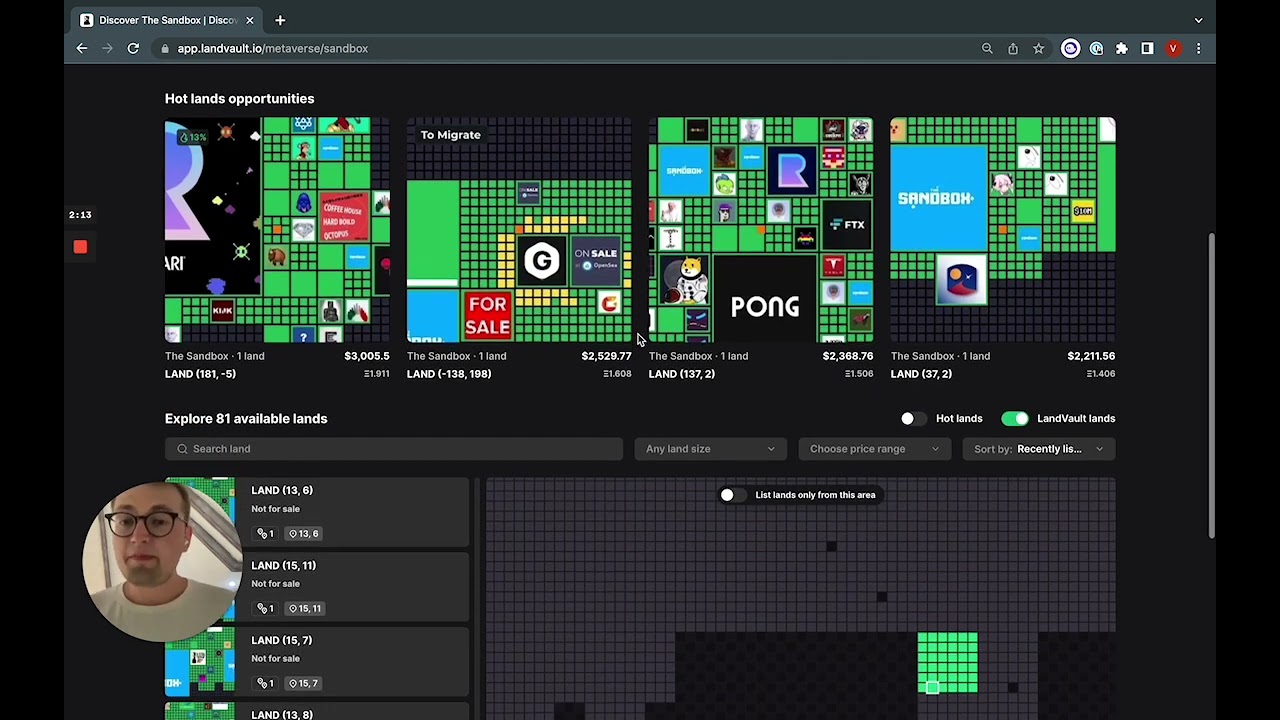Open the Any land size dropdown
This screenshot has height=720, width=1280.
pos(710,449)
